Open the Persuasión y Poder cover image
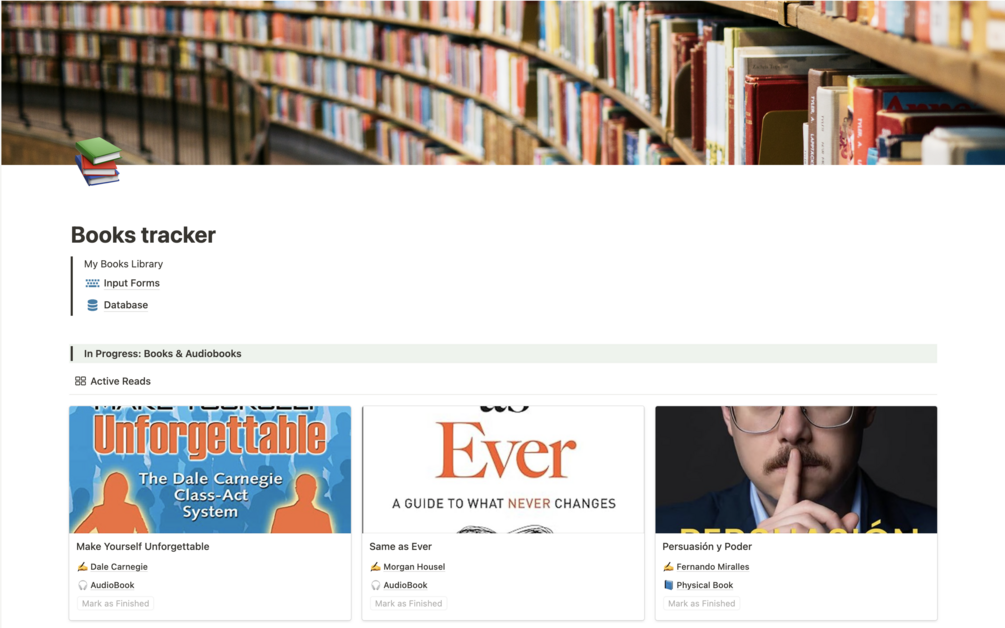The height and width of the screenshot is (628, 1005). pyautogui.click(x=796, y=470)
